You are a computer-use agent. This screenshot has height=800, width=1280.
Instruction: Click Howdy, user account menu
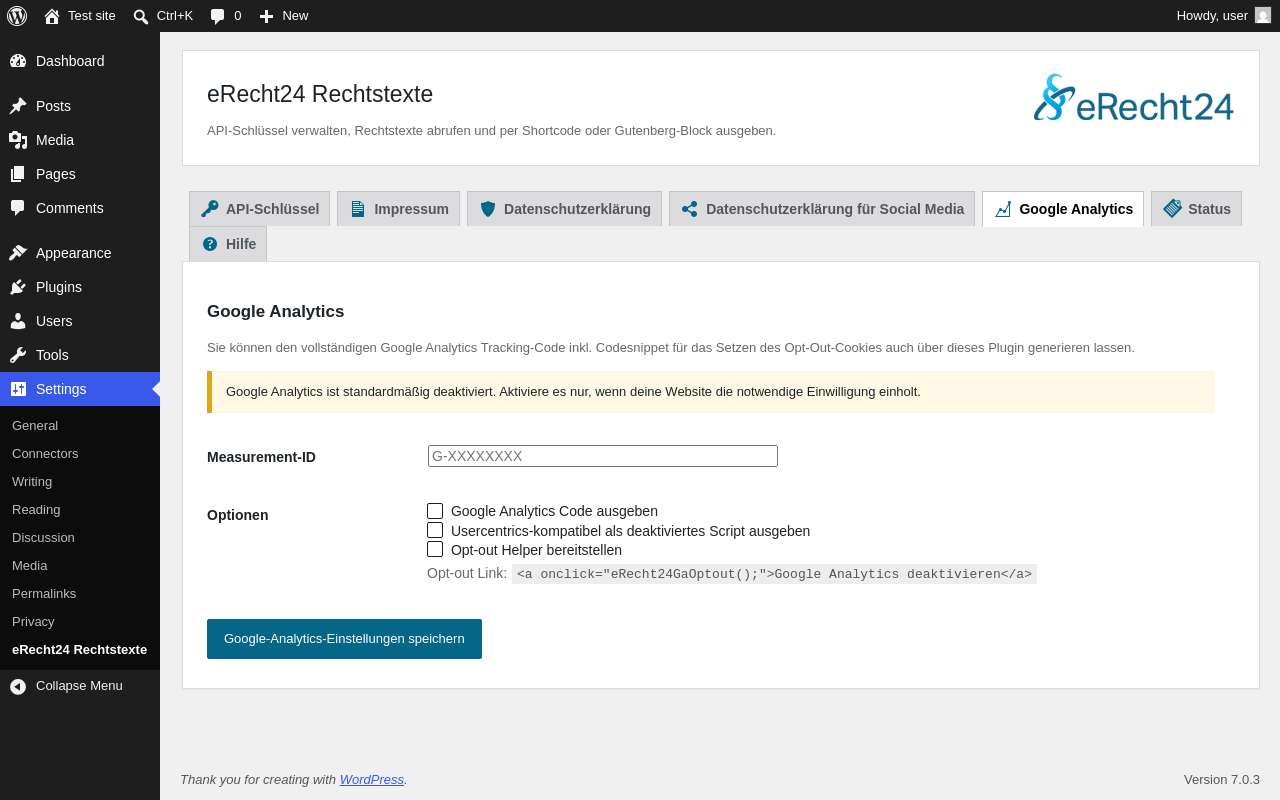[x=1223, y=15]
